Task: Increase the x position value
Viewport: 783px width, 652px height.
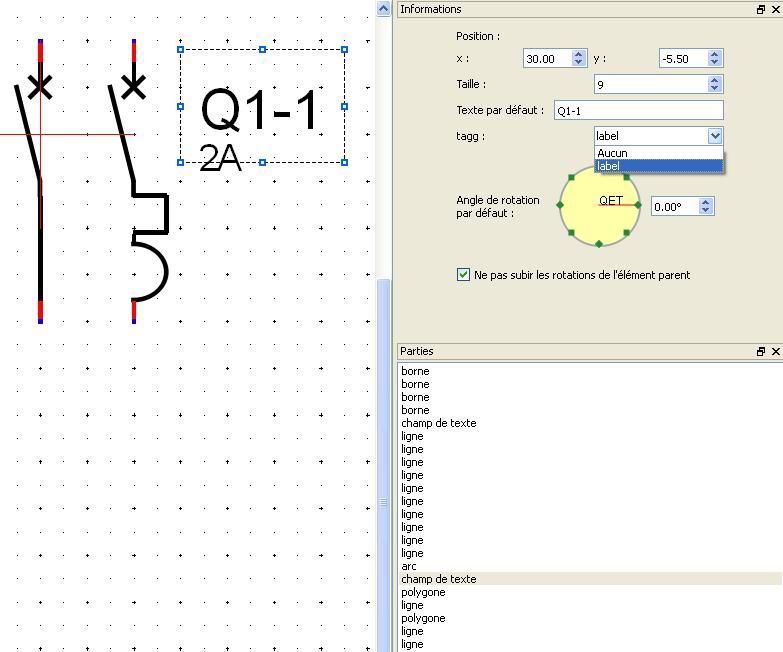Action: pos(578,55)
